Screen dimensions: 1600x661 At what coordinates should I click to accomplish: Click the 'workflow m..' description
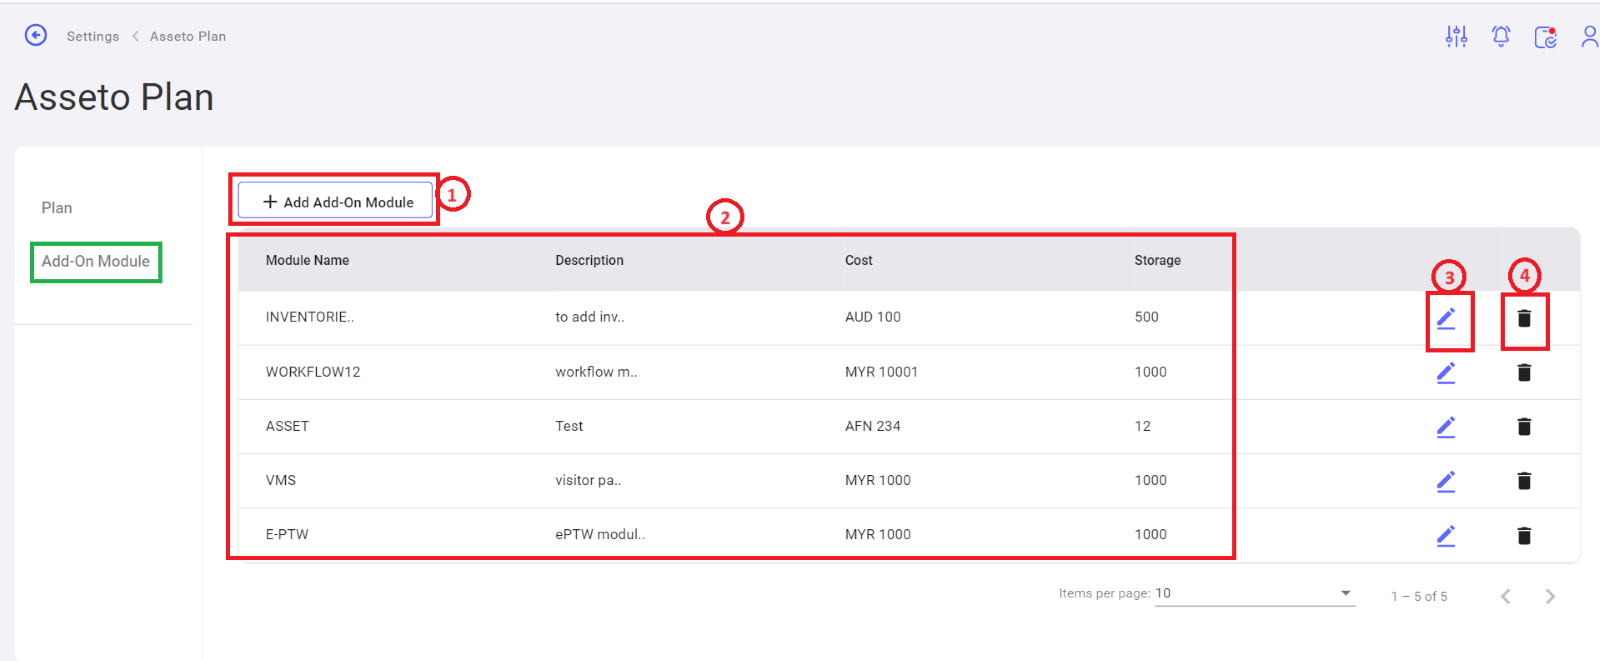596,372
